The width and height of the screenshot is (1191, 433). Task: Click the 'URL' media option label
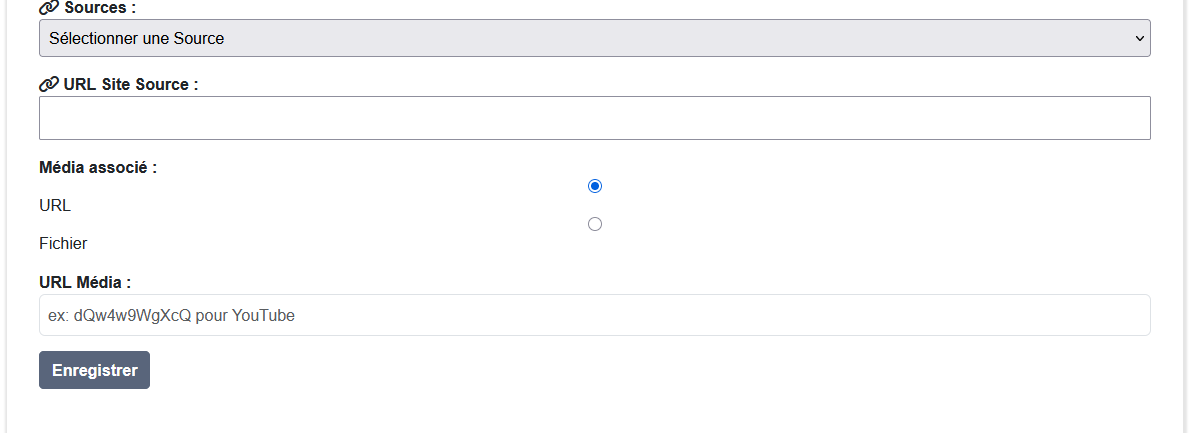(x=55, y=205)
